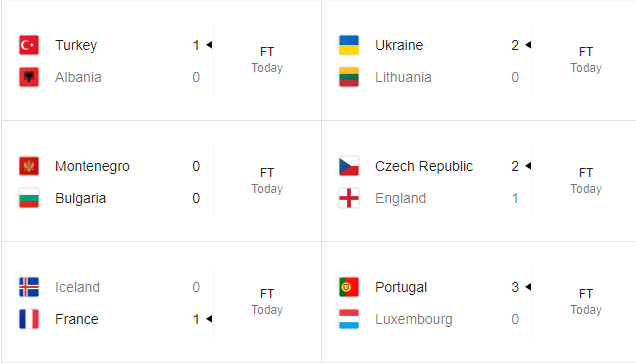
Task: Open Montenegro vs Bulgaria FT Today label
Action: click(267, 181)
